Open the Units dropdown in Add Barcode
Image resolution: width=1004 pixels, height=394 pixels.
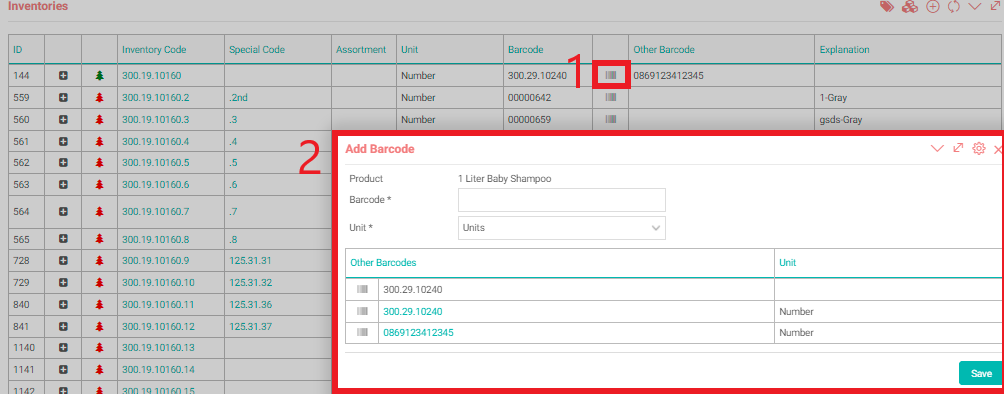tap(562, 227)
